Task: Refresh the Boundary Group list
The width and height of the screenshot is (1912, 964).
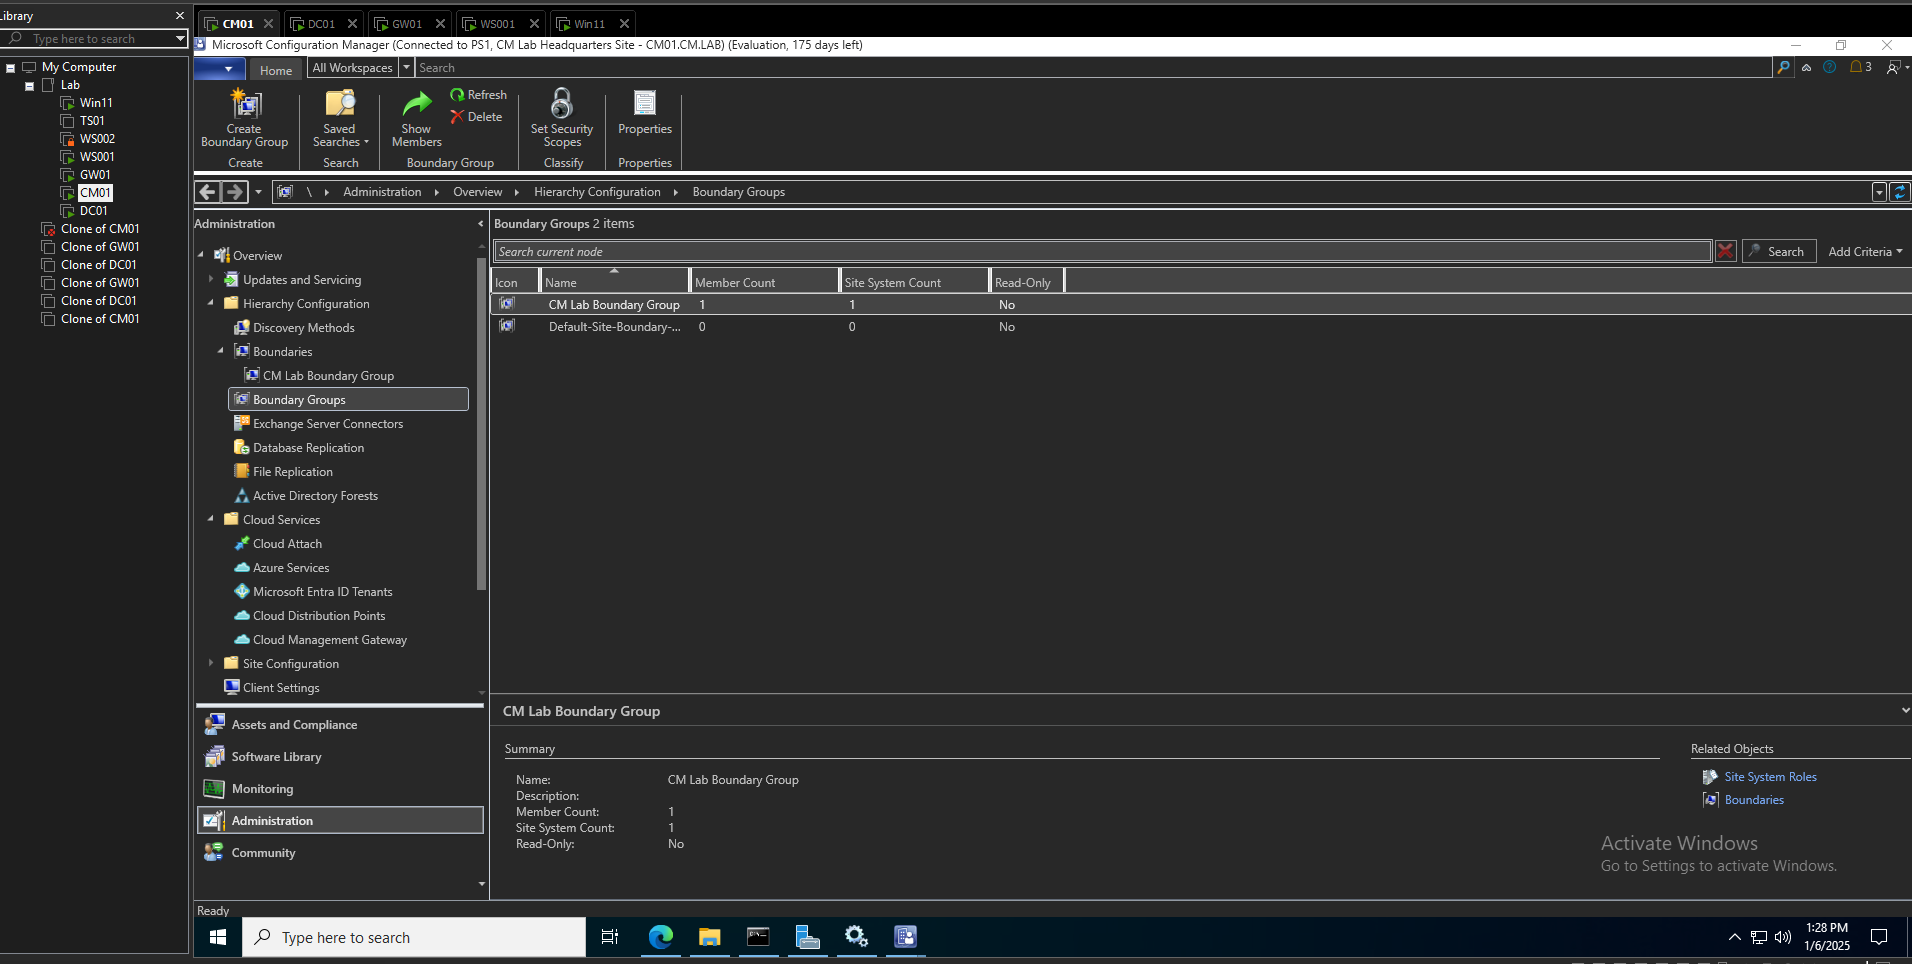Action: pos(478,95)
